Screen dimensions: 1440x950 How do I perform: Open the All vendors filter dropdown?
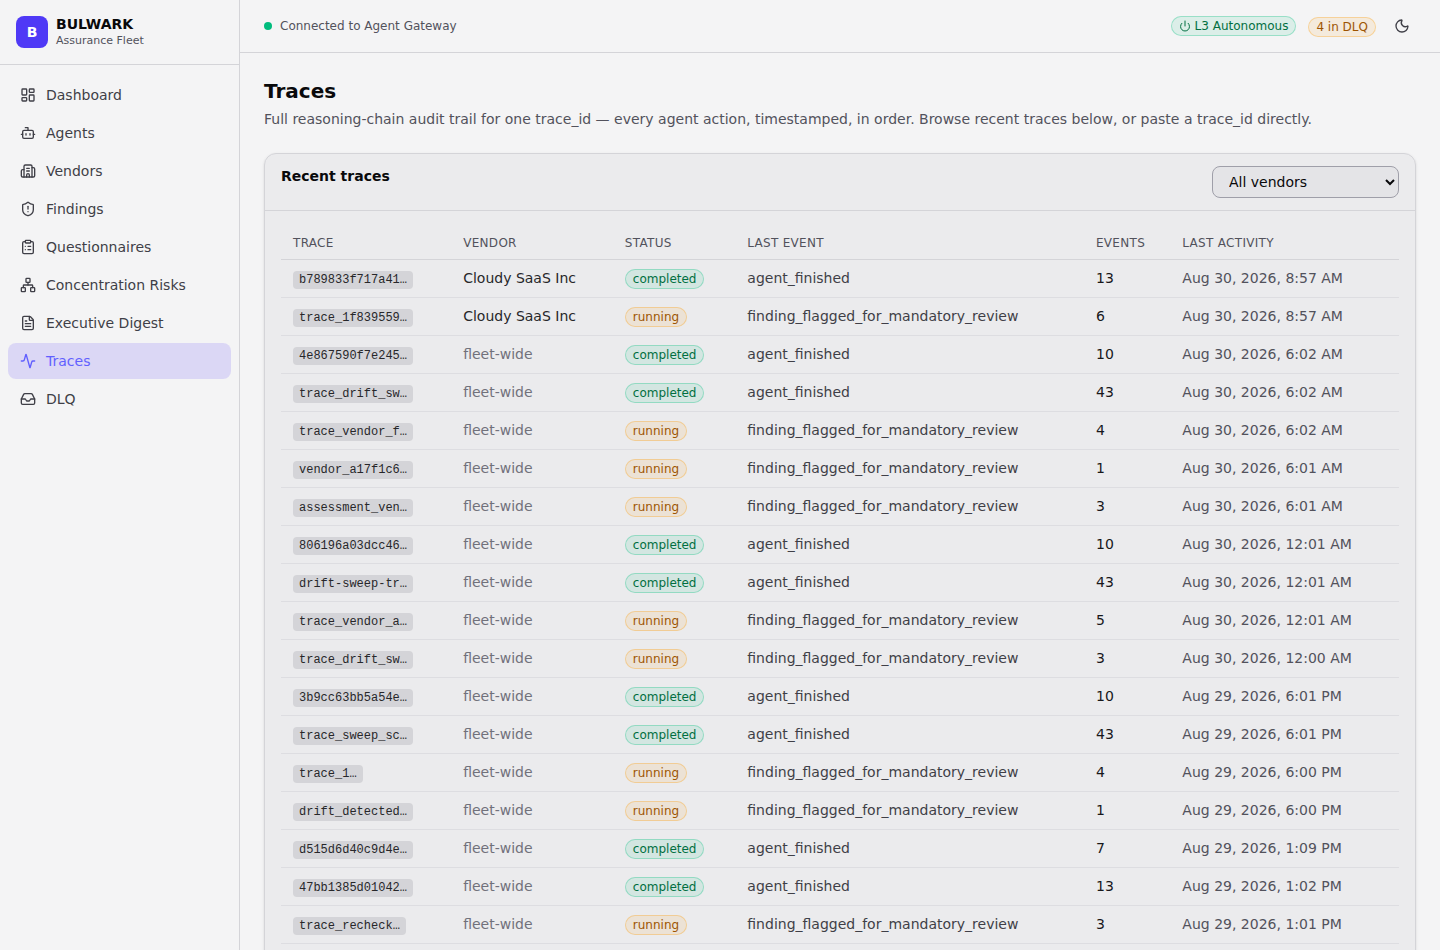(1305, 182)
